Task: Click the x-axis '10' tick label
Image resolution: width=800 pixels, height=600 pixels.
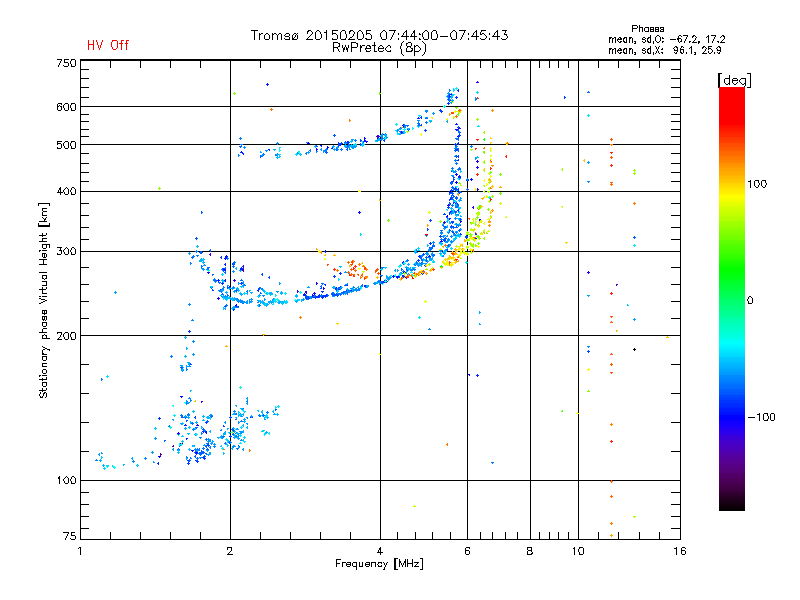Action: pyautogui.click(x=578, y=551)
